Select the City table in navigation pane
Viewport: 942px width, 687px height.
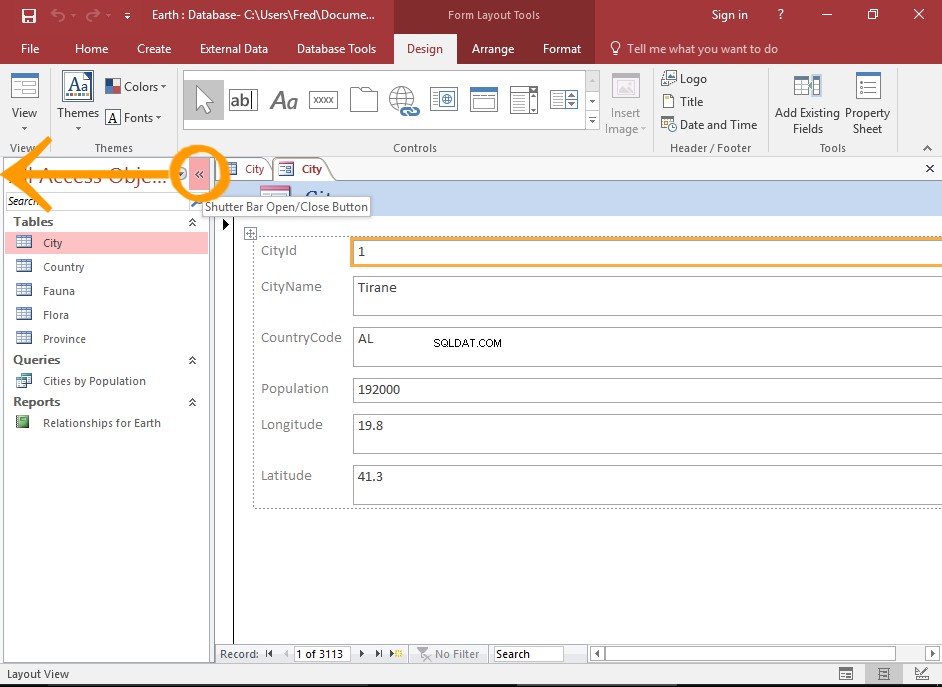pos(106,243)
